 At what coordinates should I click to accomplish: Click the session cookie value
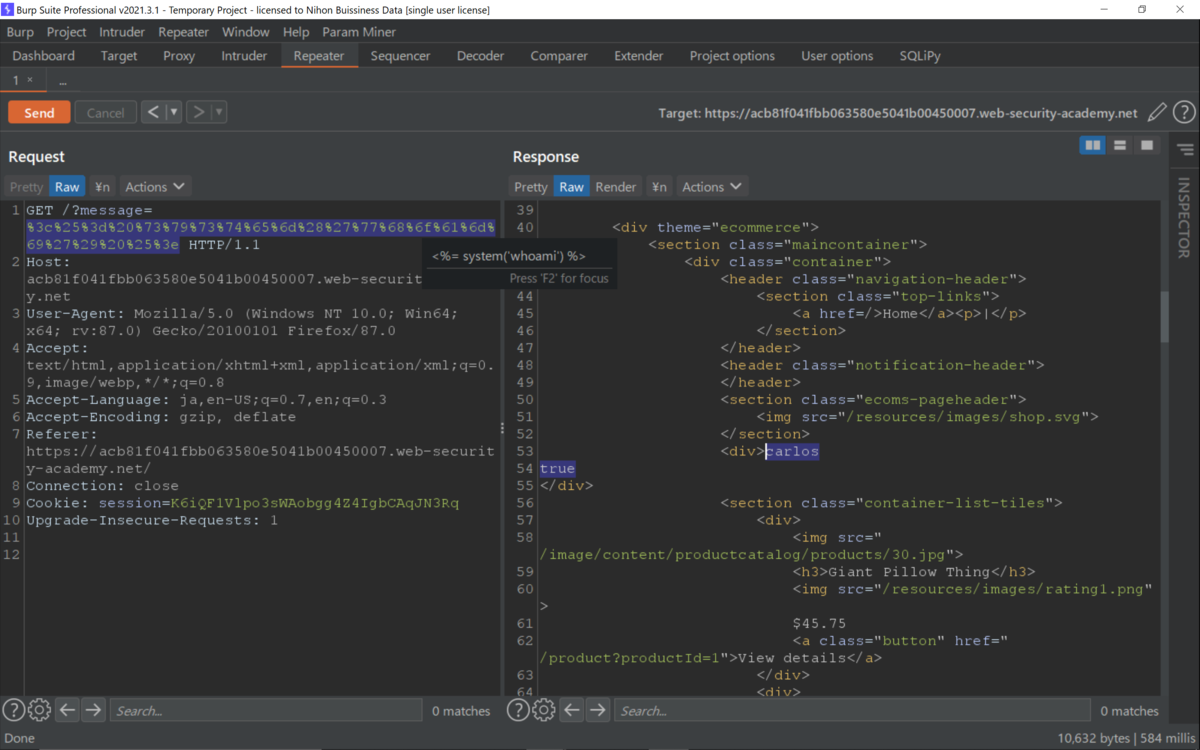pyautogui.click(x=315, y=503)
